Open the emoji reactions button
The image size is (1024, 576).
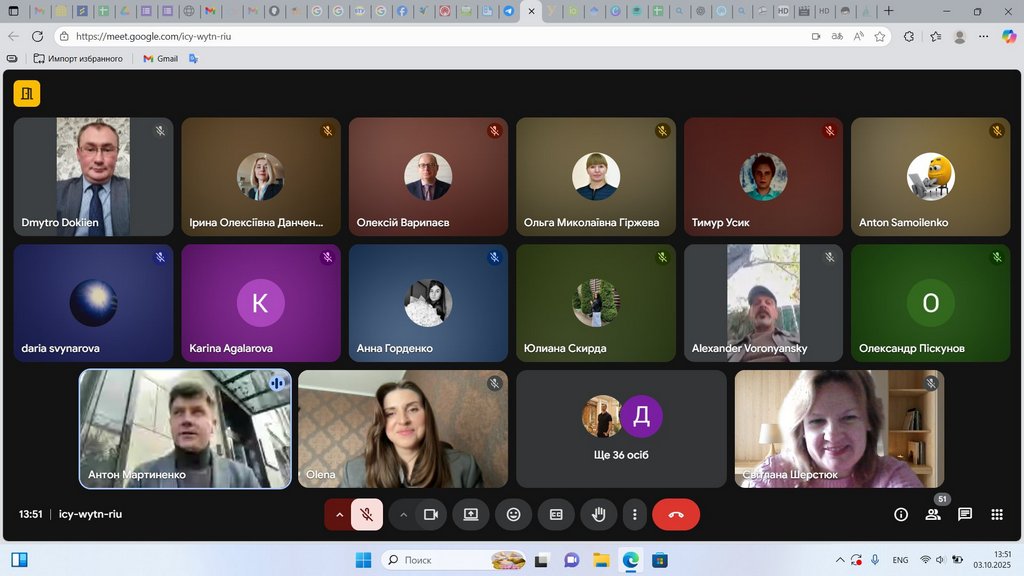click(x=514, y=514)
